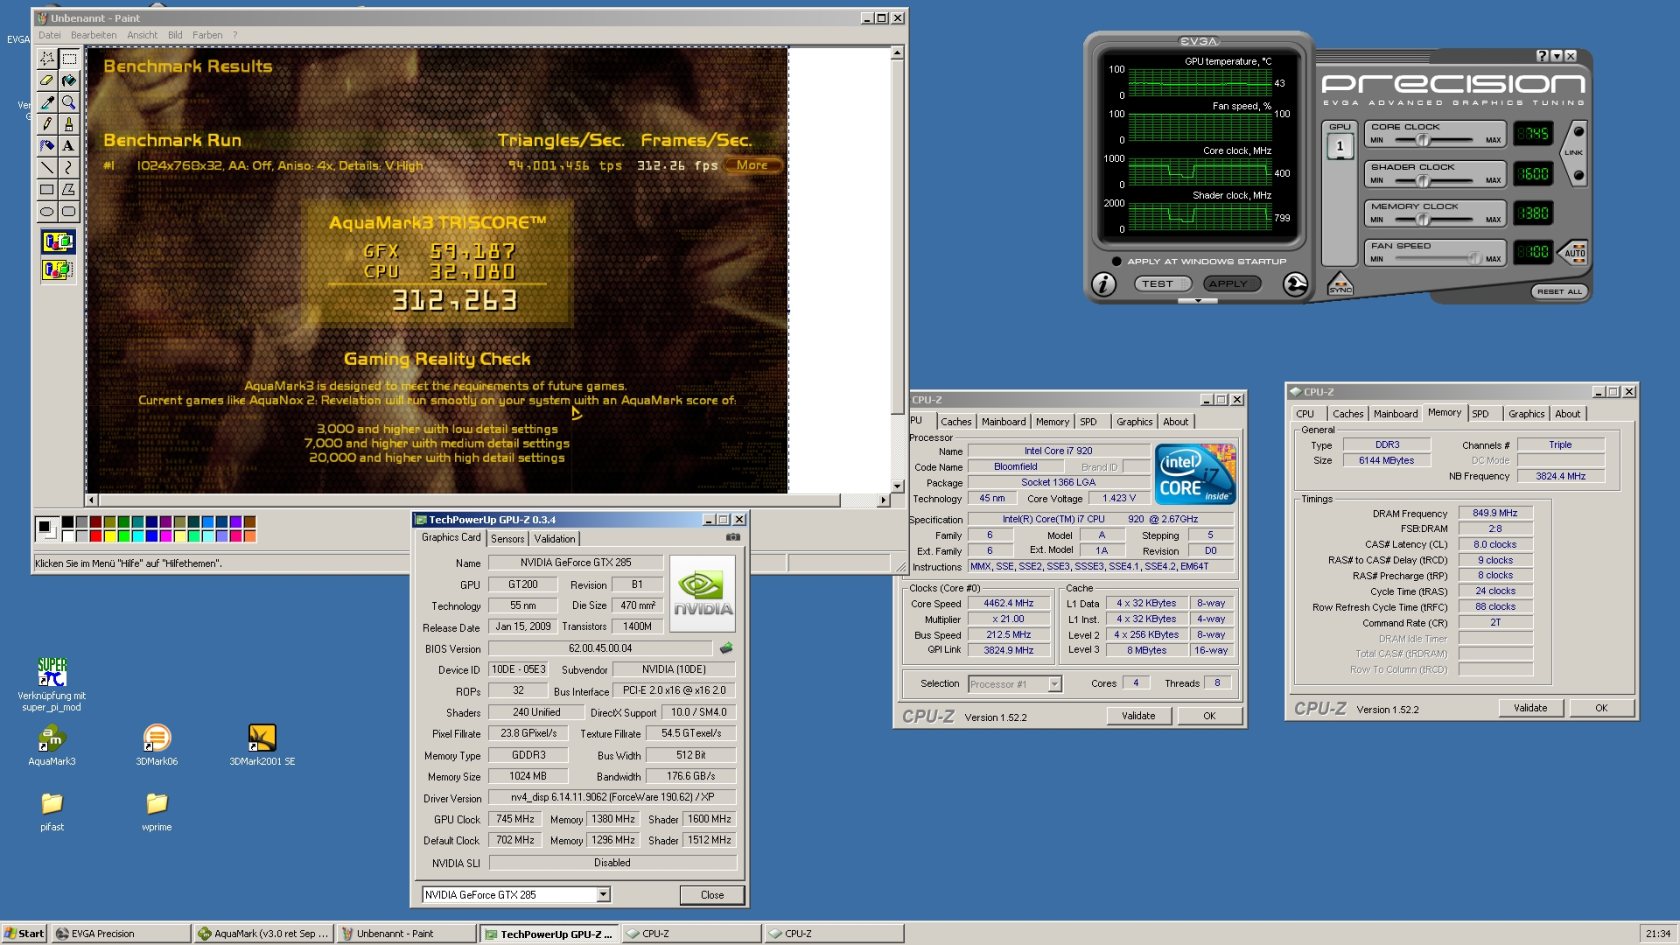The height and width of the screenshot is (945, 1680).
Task: Switch to EVGA Precision taskbar item
Action: coord(121,934)
